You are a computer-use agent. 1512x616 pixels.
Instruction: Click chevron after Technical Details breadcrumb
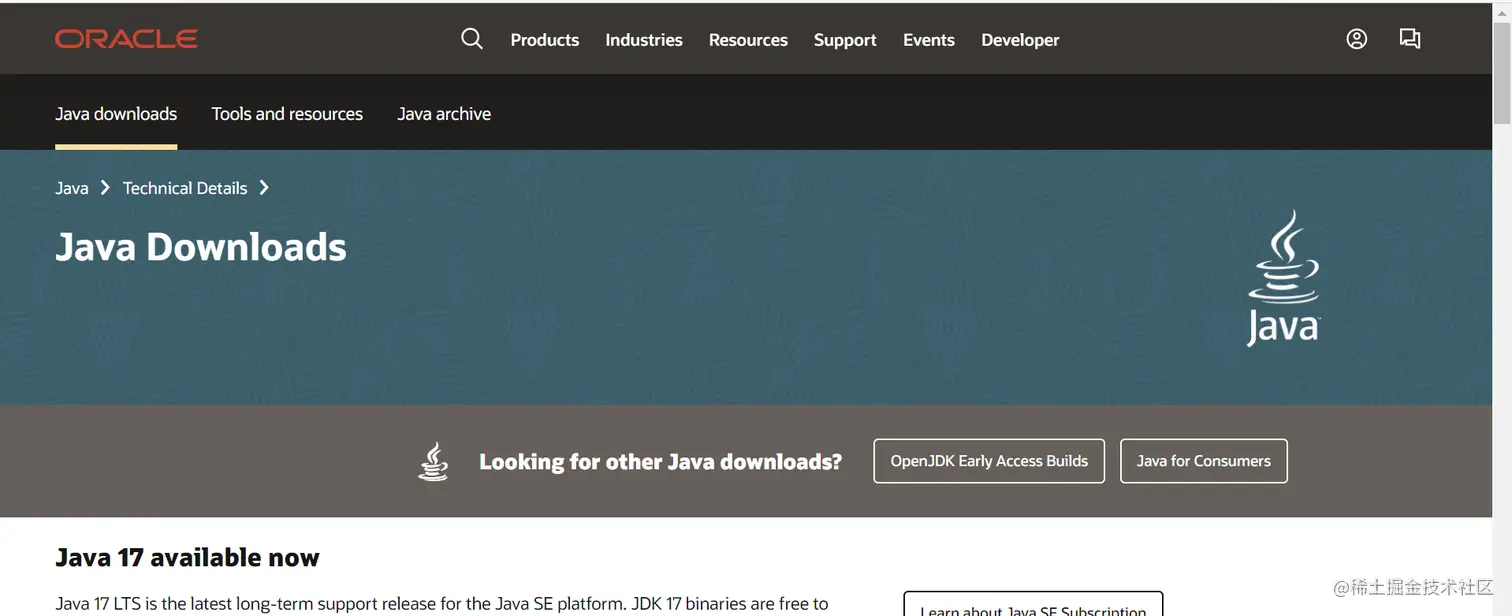tap(264, 188)
